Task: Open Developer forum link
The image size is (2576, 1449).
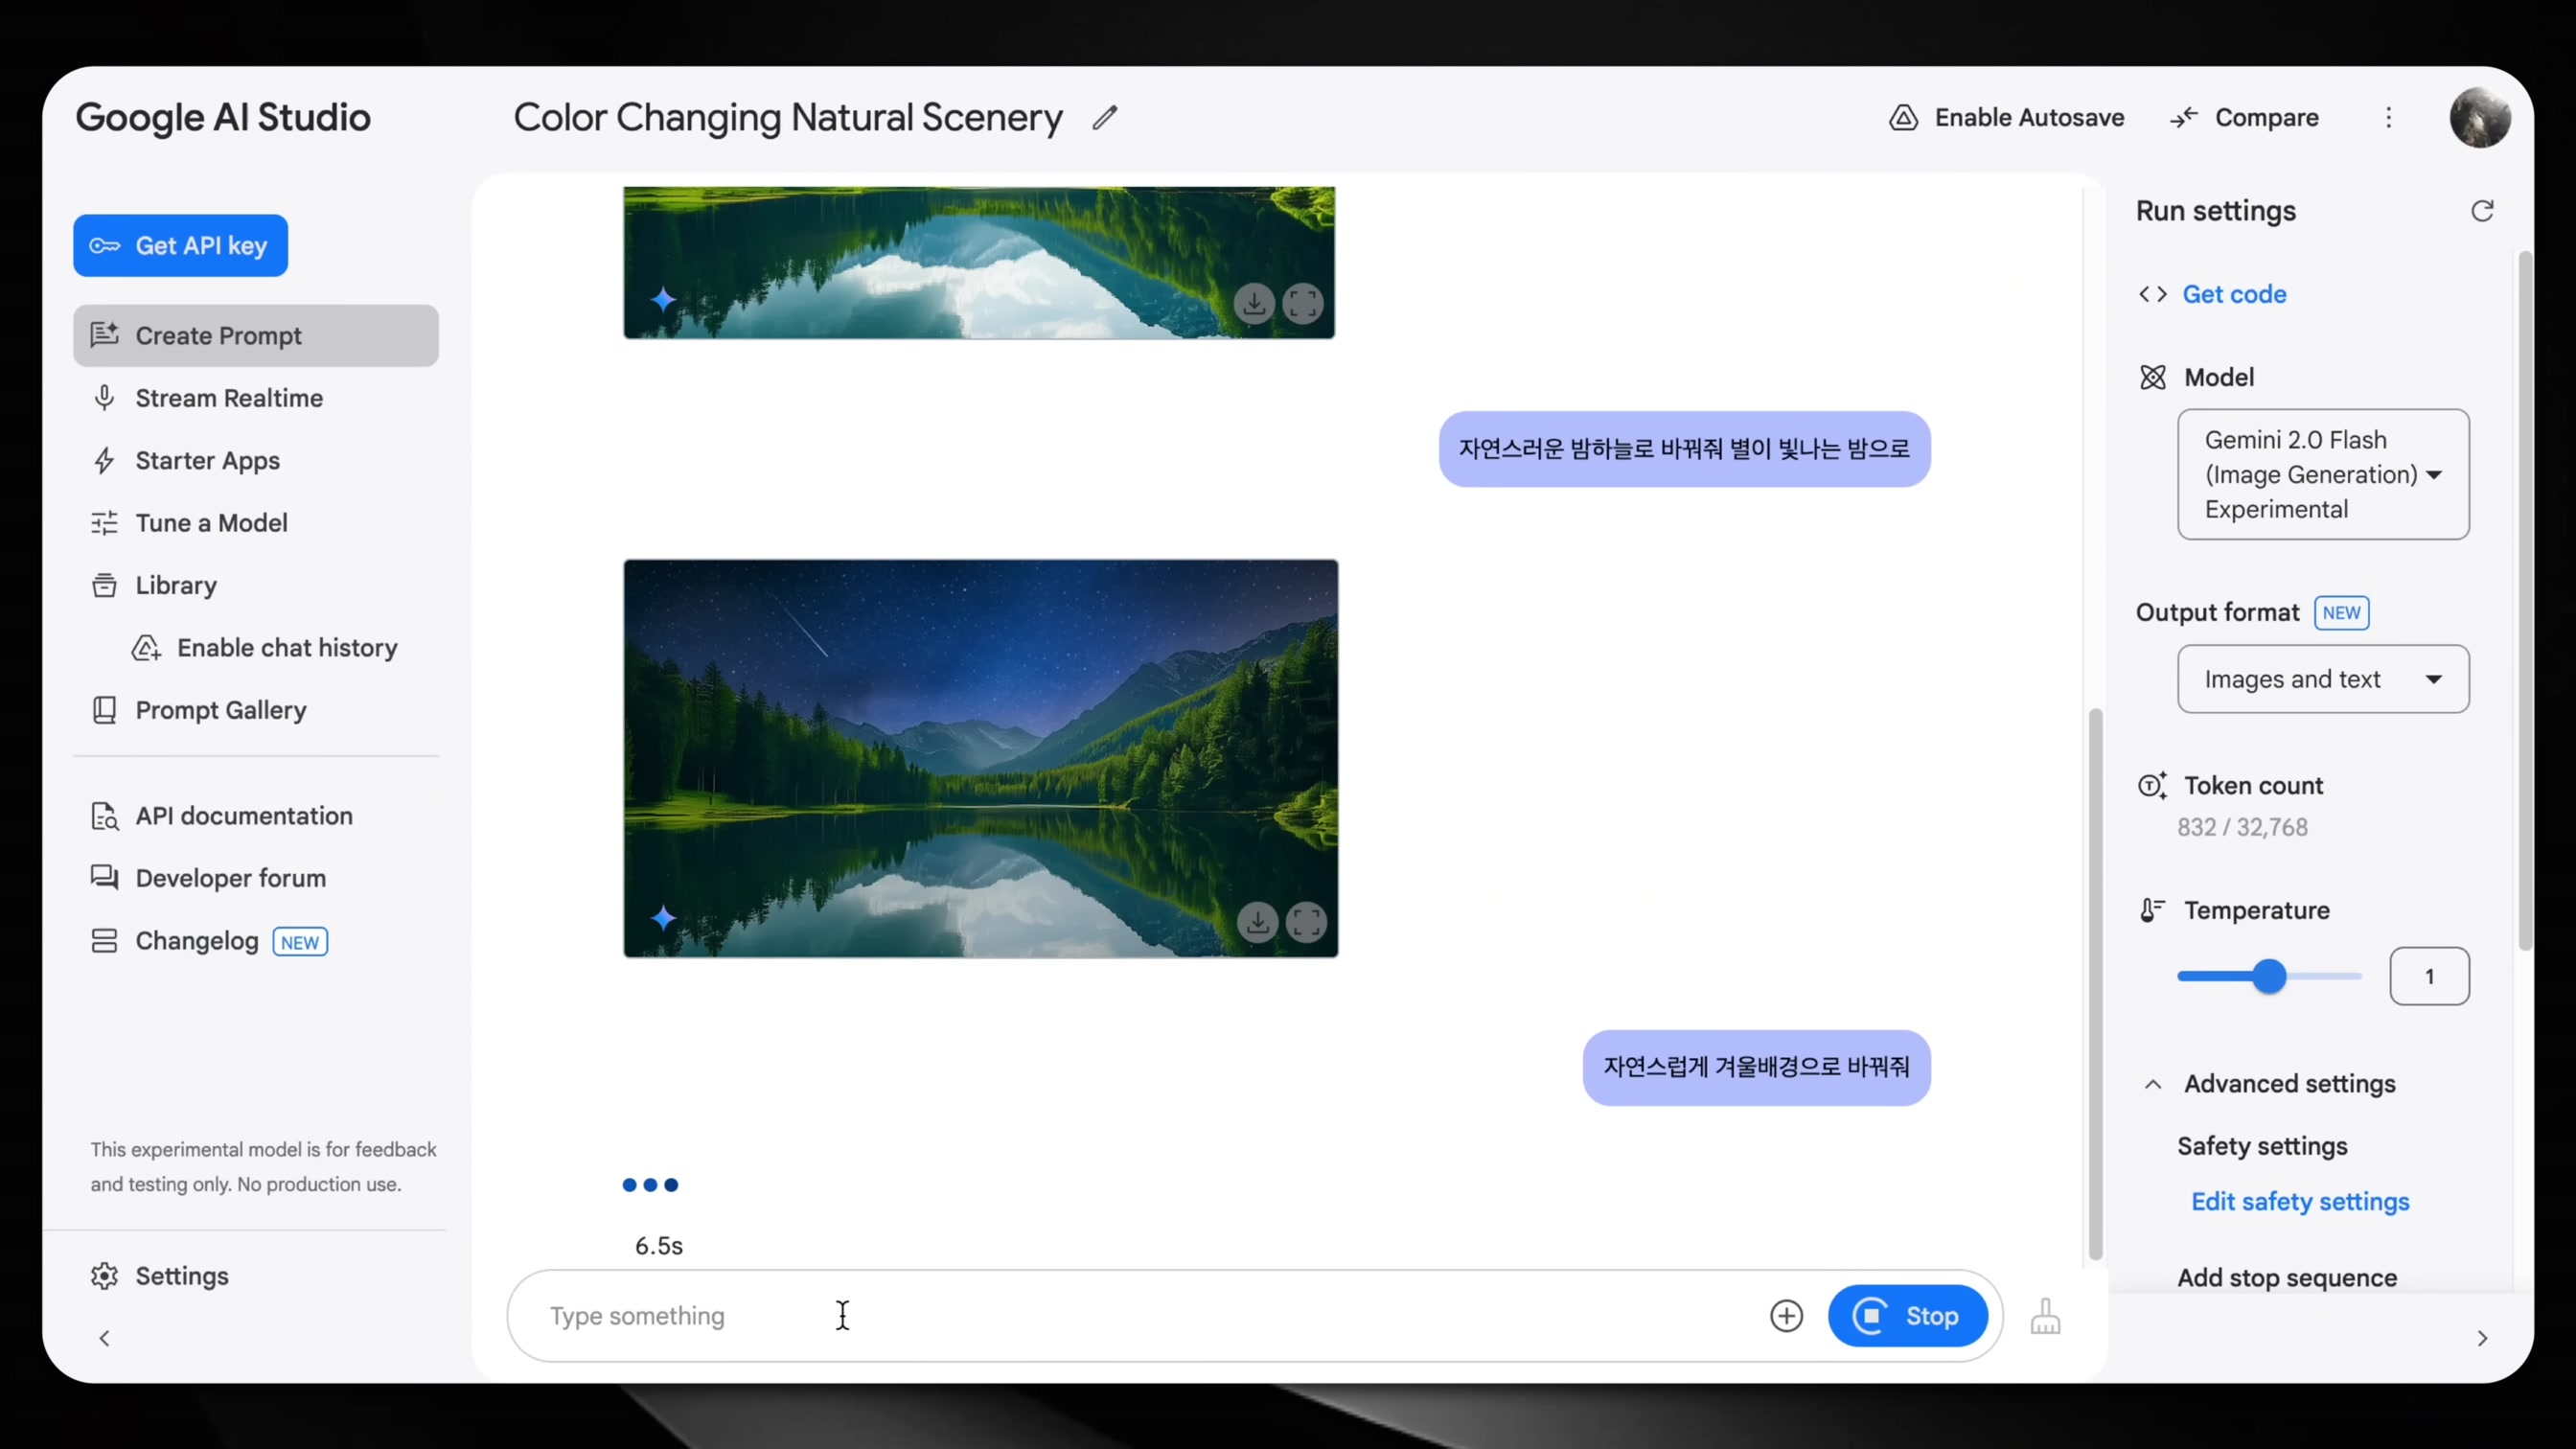Action: click(x=230, y=878)
